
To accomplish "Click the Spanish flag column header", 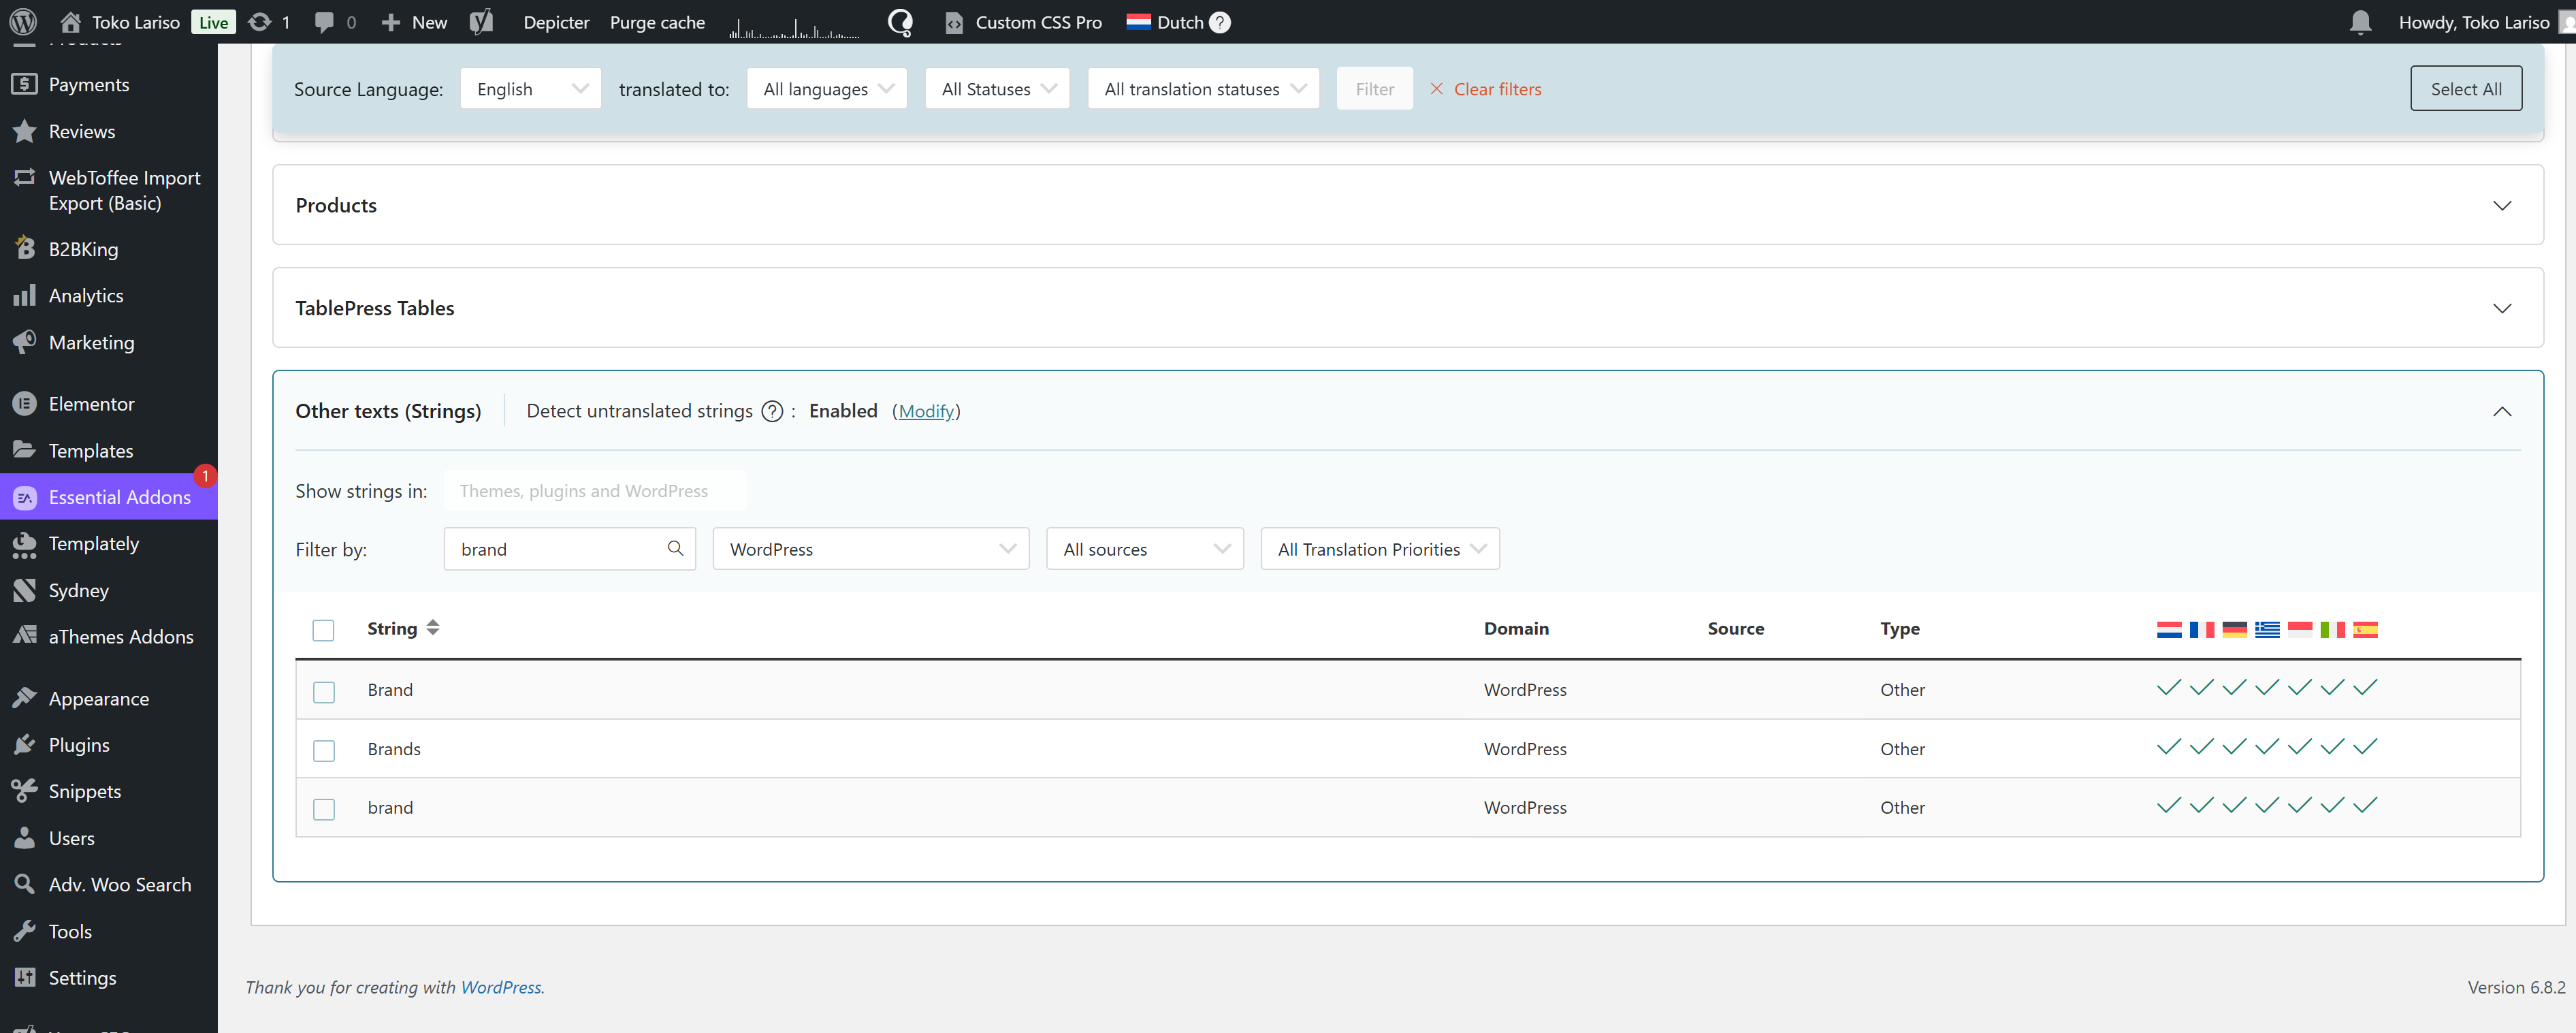I will click(2365, 629).
